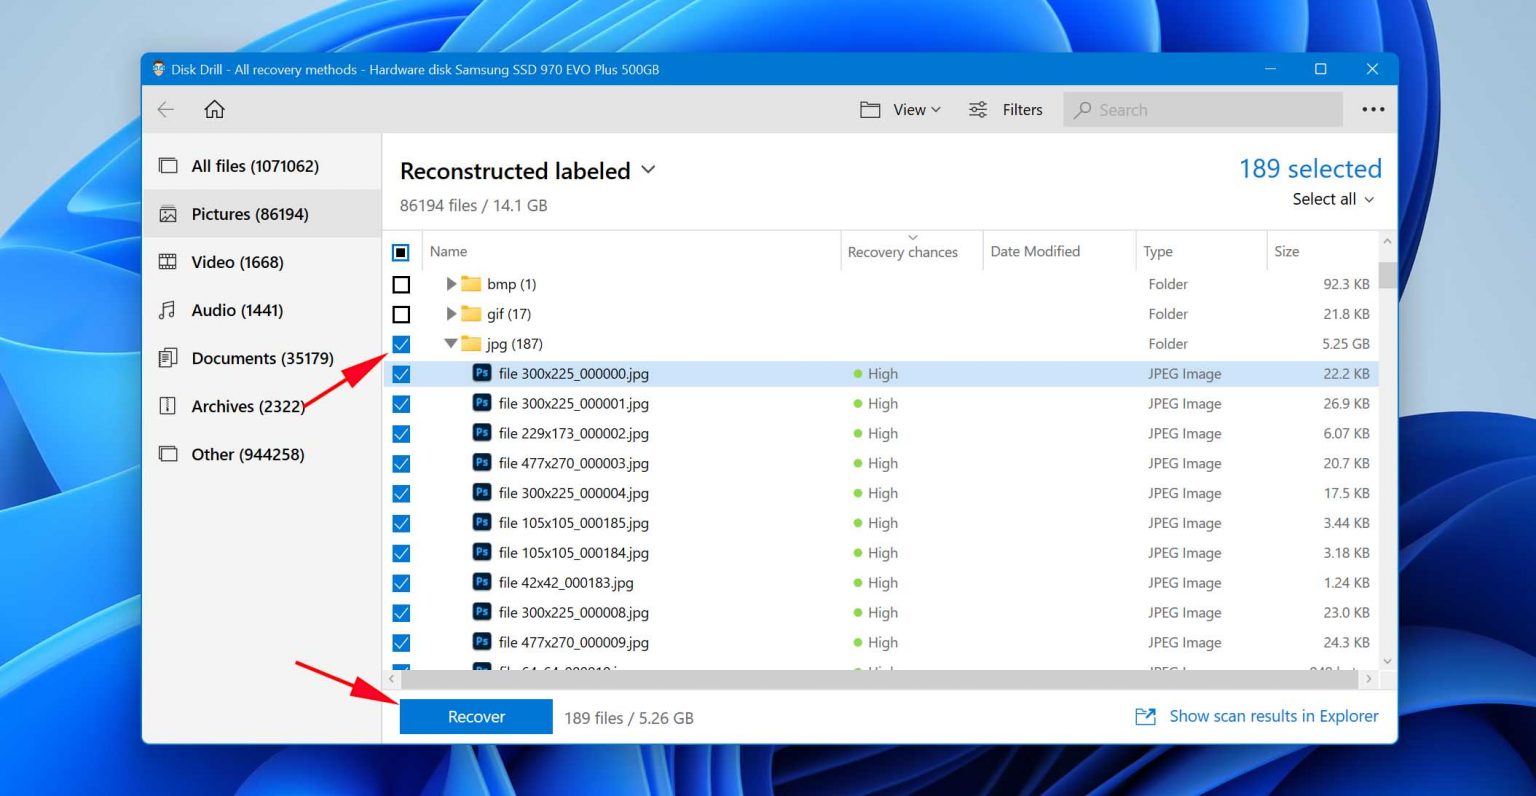Viewport: 1536px width, 796px height.
Task: Open the Reconstructed labeled dropdown
Action: pos(648,170)
